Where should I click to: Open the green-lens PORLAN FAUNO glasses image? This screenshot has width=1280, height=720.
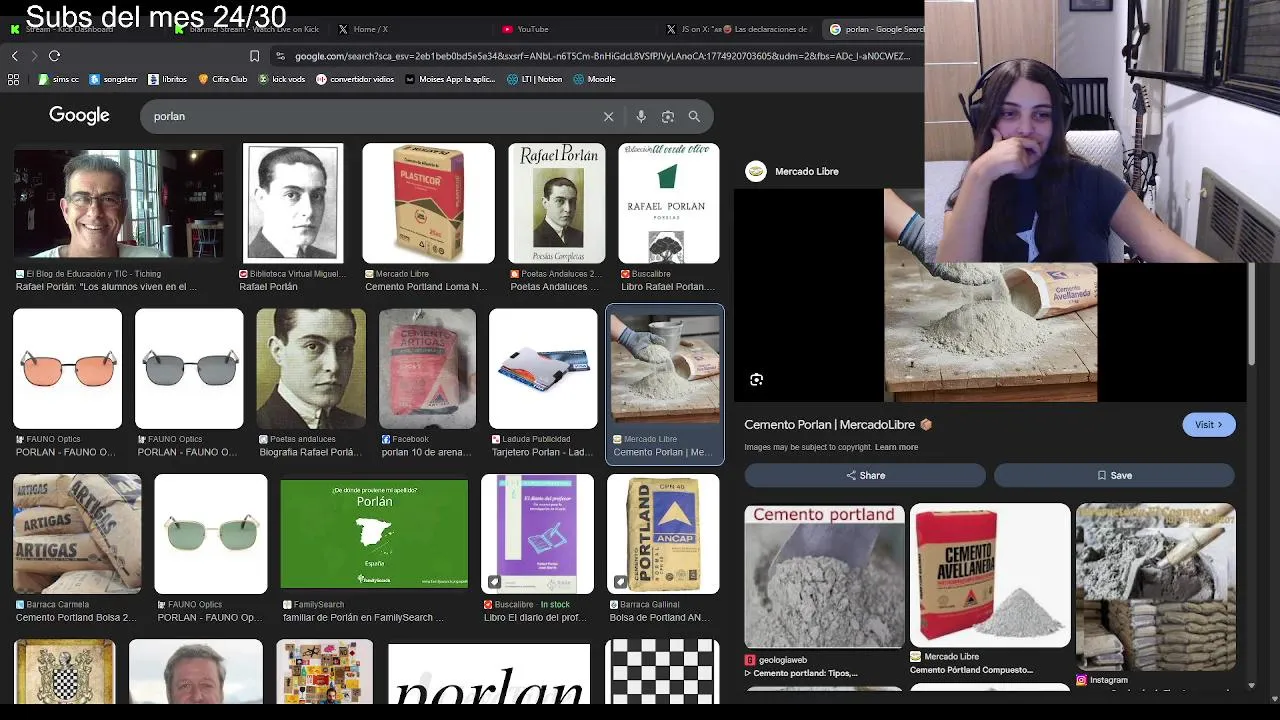pos(211,534)
